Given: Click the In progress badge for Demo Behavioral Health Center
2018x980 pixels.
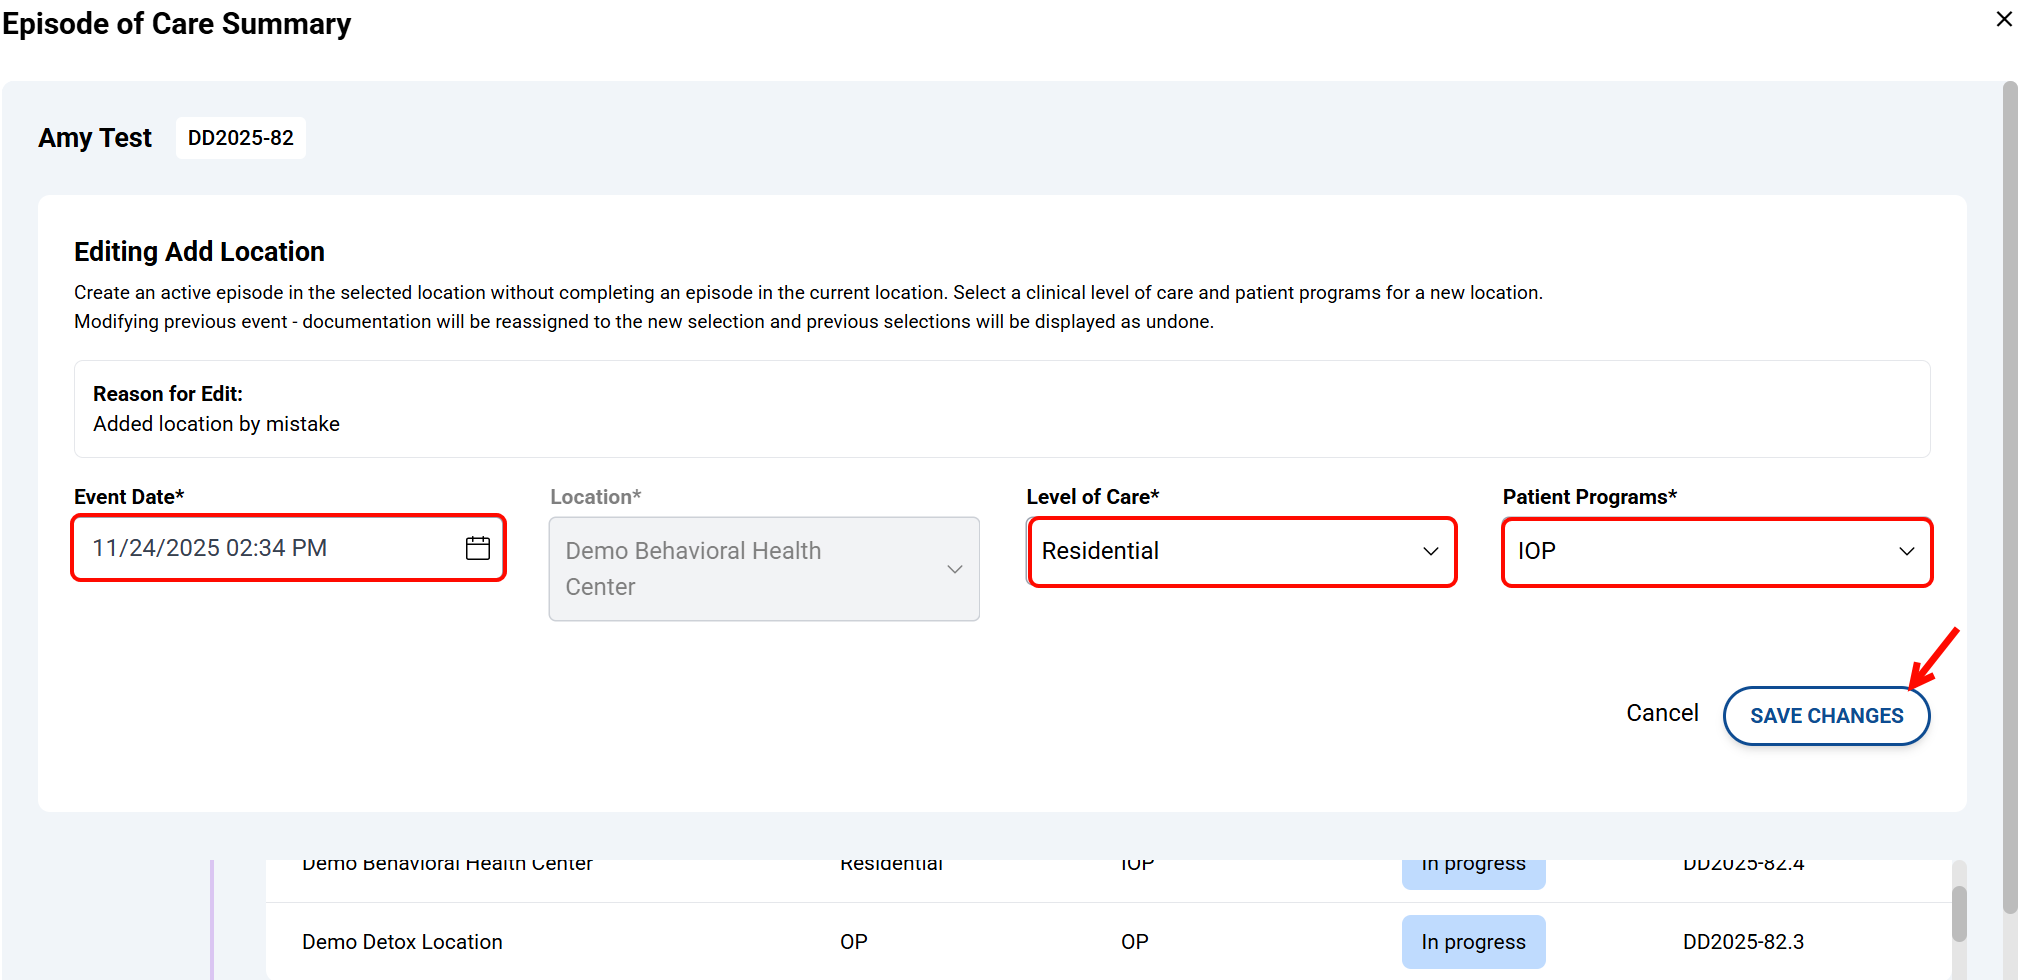Looking at the screenshot, I should pyautogui.click(x=1472, y=868).
